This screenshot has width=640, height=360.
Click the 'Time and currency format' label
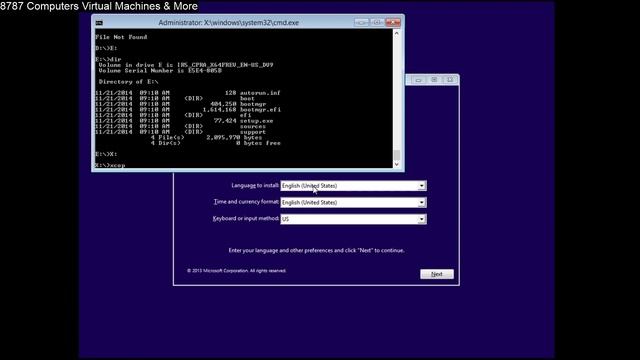point(246,202)
